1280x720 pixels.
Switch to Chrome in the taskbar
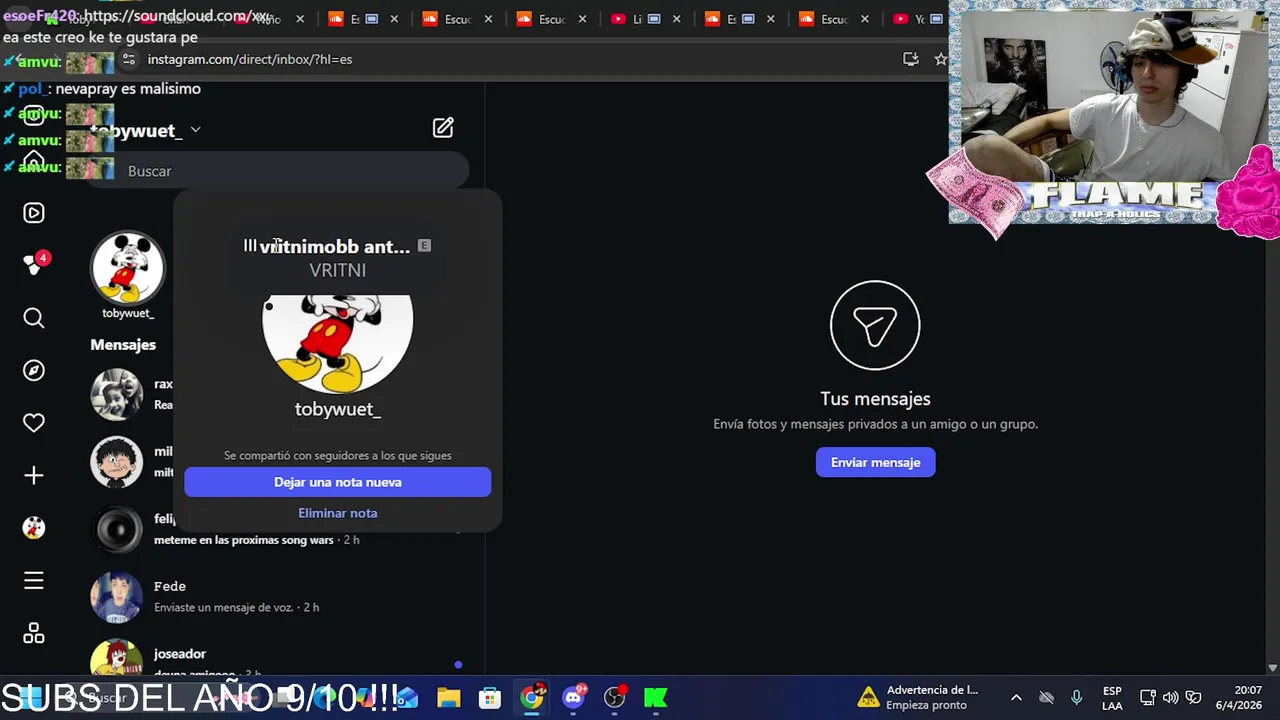pos(532,697)
